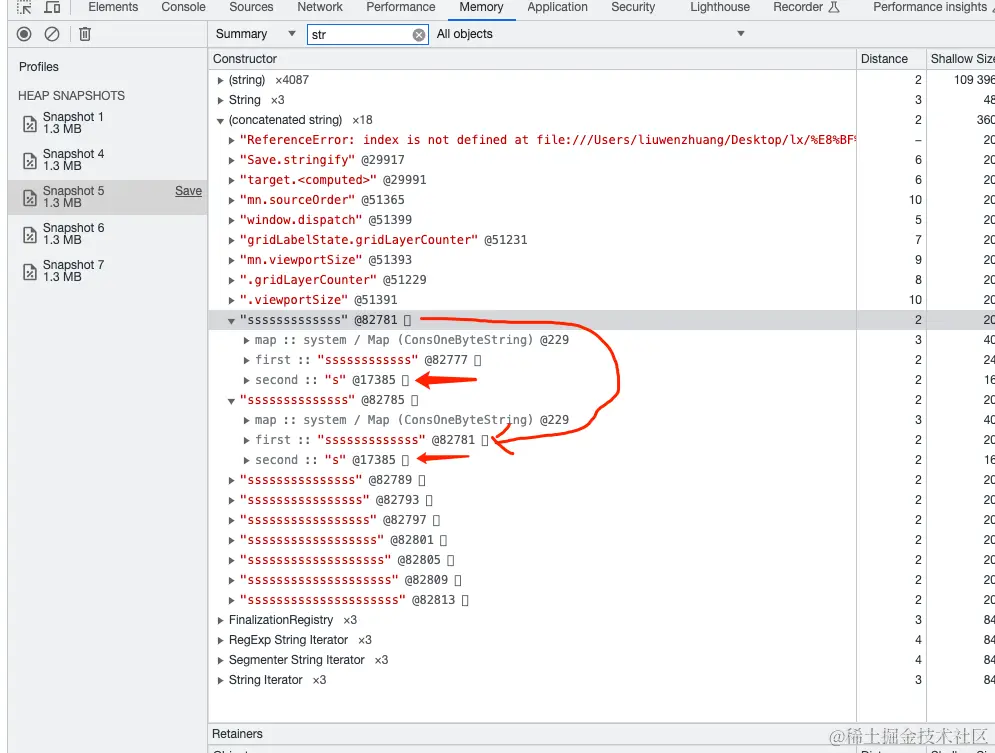Image resolution: width=995 pixels, height=753 pixels.
Task: Expand the ReferenceError string row
Action: pos(232,140)
